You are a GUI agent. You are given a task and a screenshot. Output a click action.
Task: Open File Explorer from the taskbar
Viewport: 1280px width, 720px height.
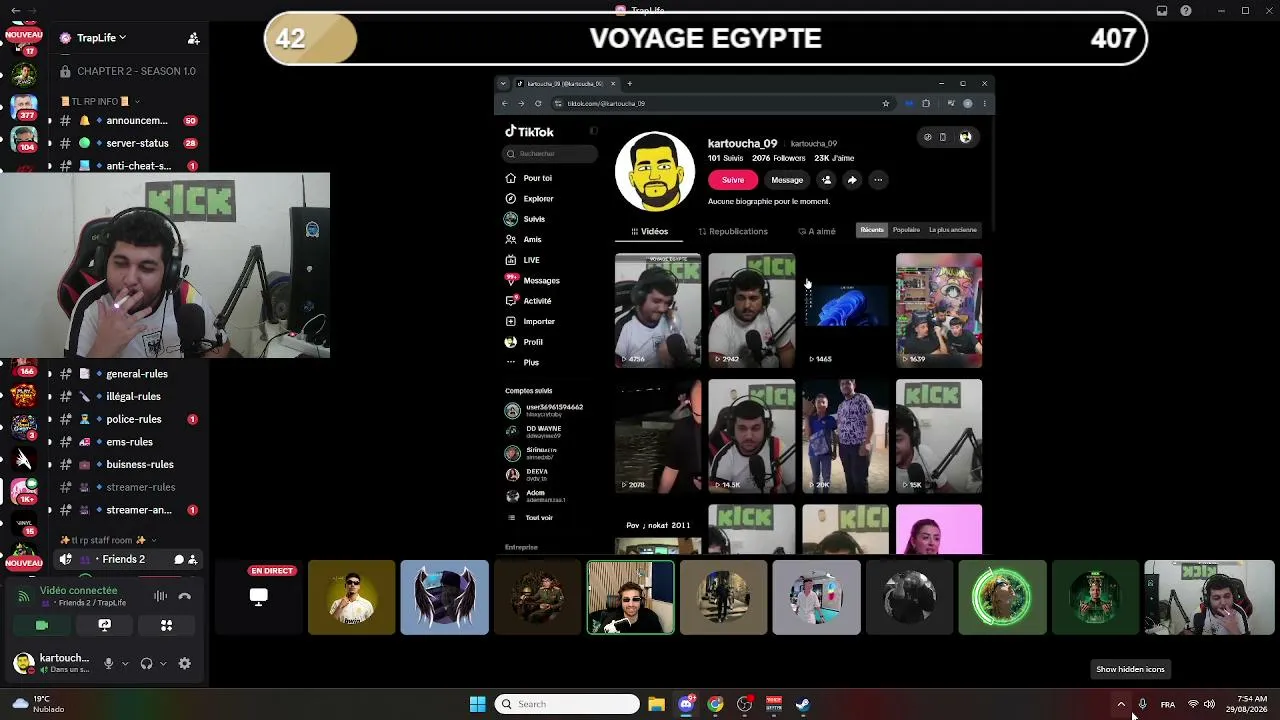click(x=656, y=704)
